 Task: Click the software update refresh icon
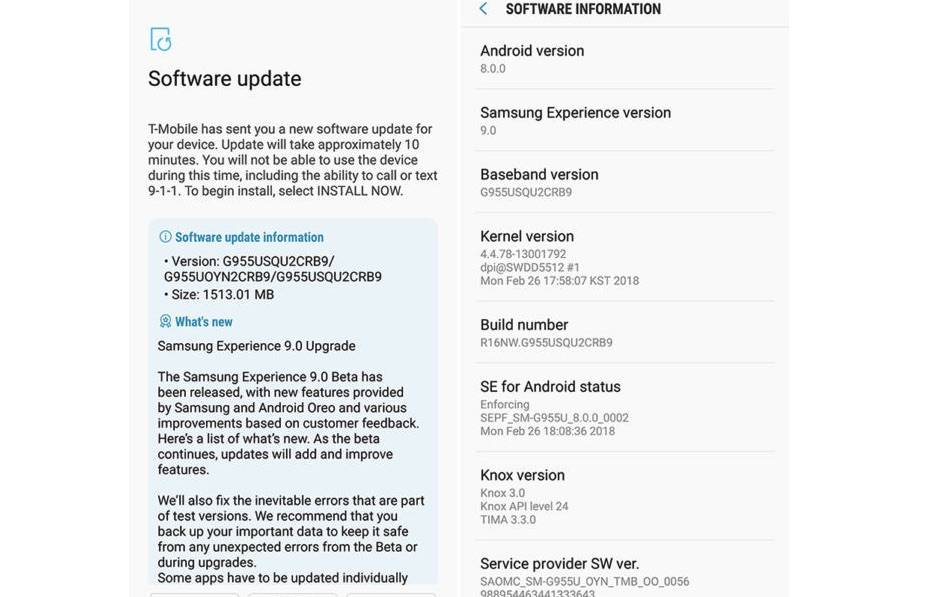161,40
